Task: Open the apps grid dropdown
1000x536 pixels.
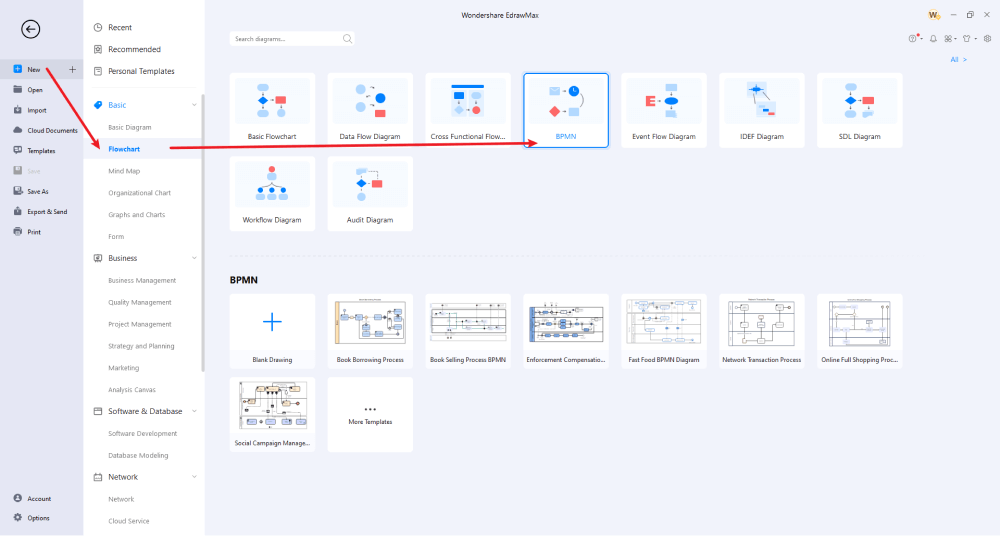Action: 950,39
